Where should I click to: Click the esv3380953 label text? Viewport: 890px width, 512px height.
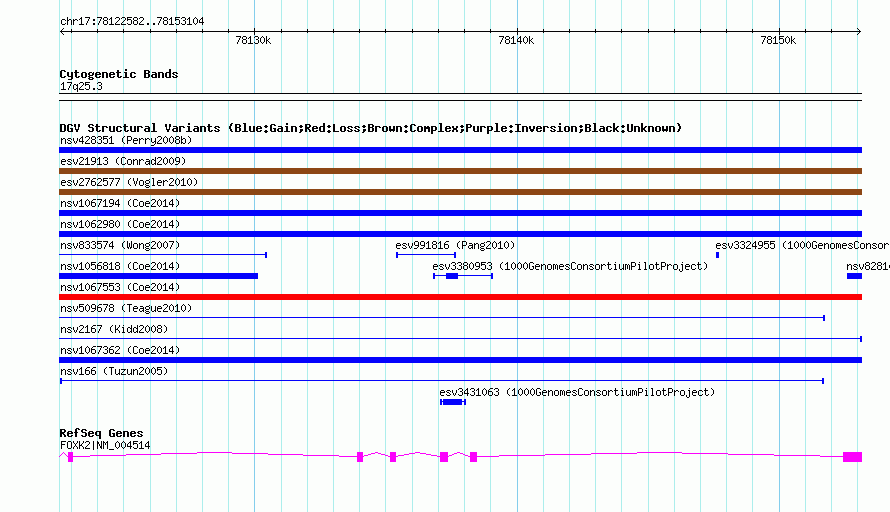(570, 266)
